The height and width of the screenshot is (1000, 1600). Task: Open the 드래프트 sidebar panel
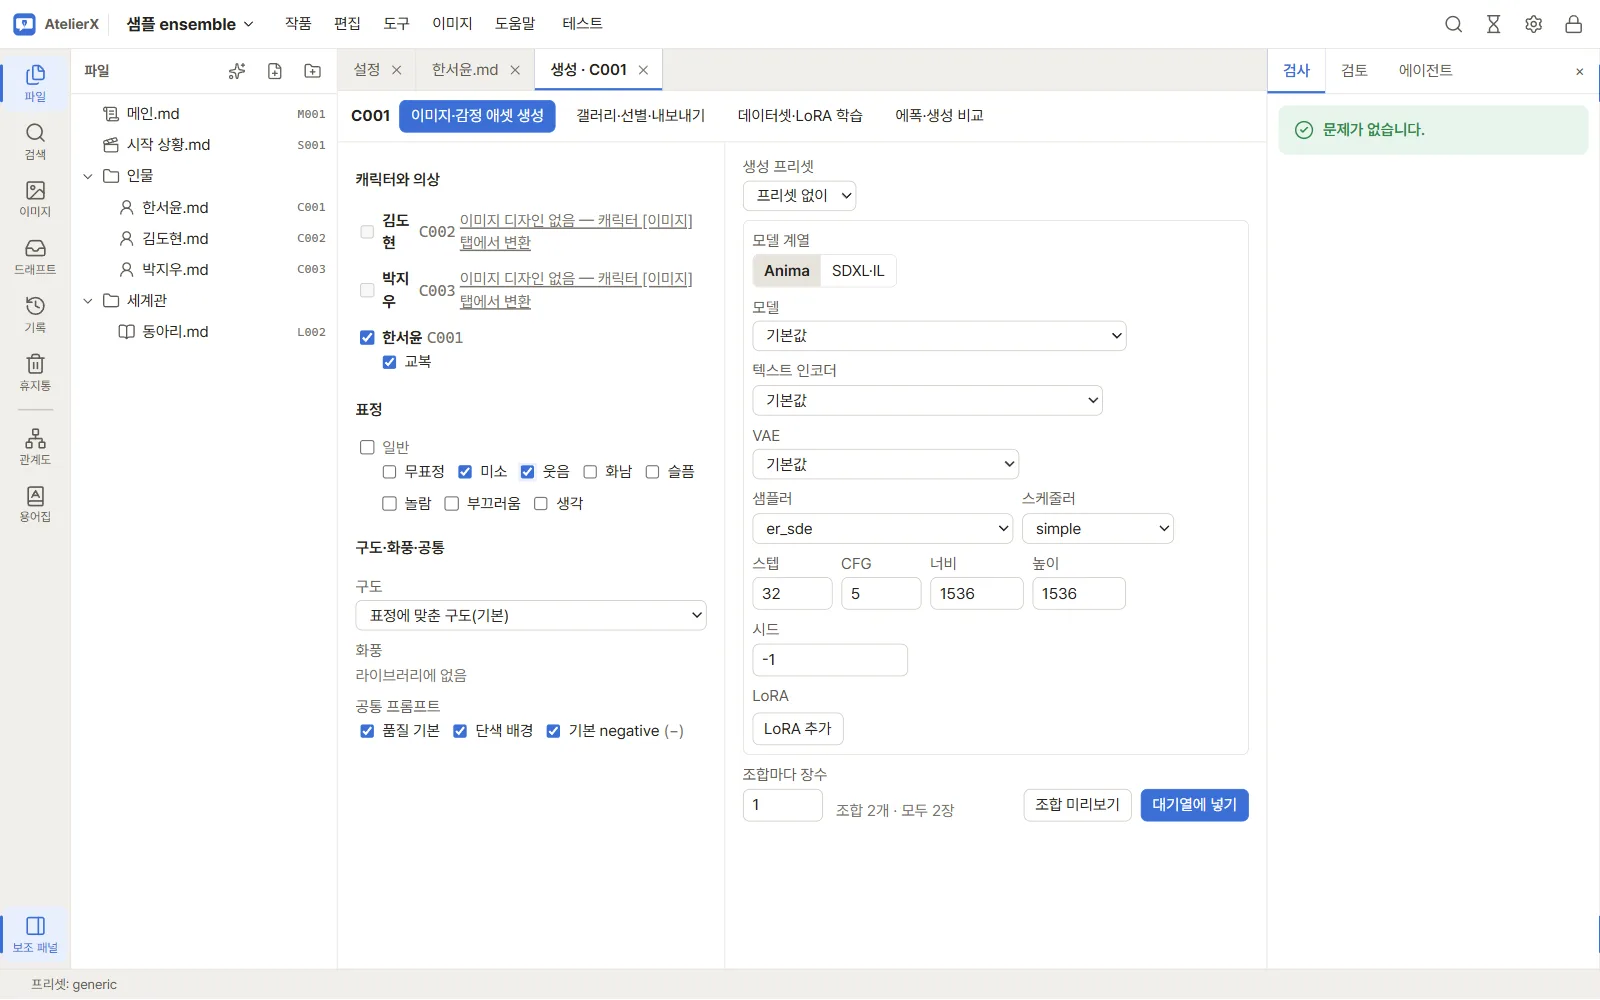point(35,257)
